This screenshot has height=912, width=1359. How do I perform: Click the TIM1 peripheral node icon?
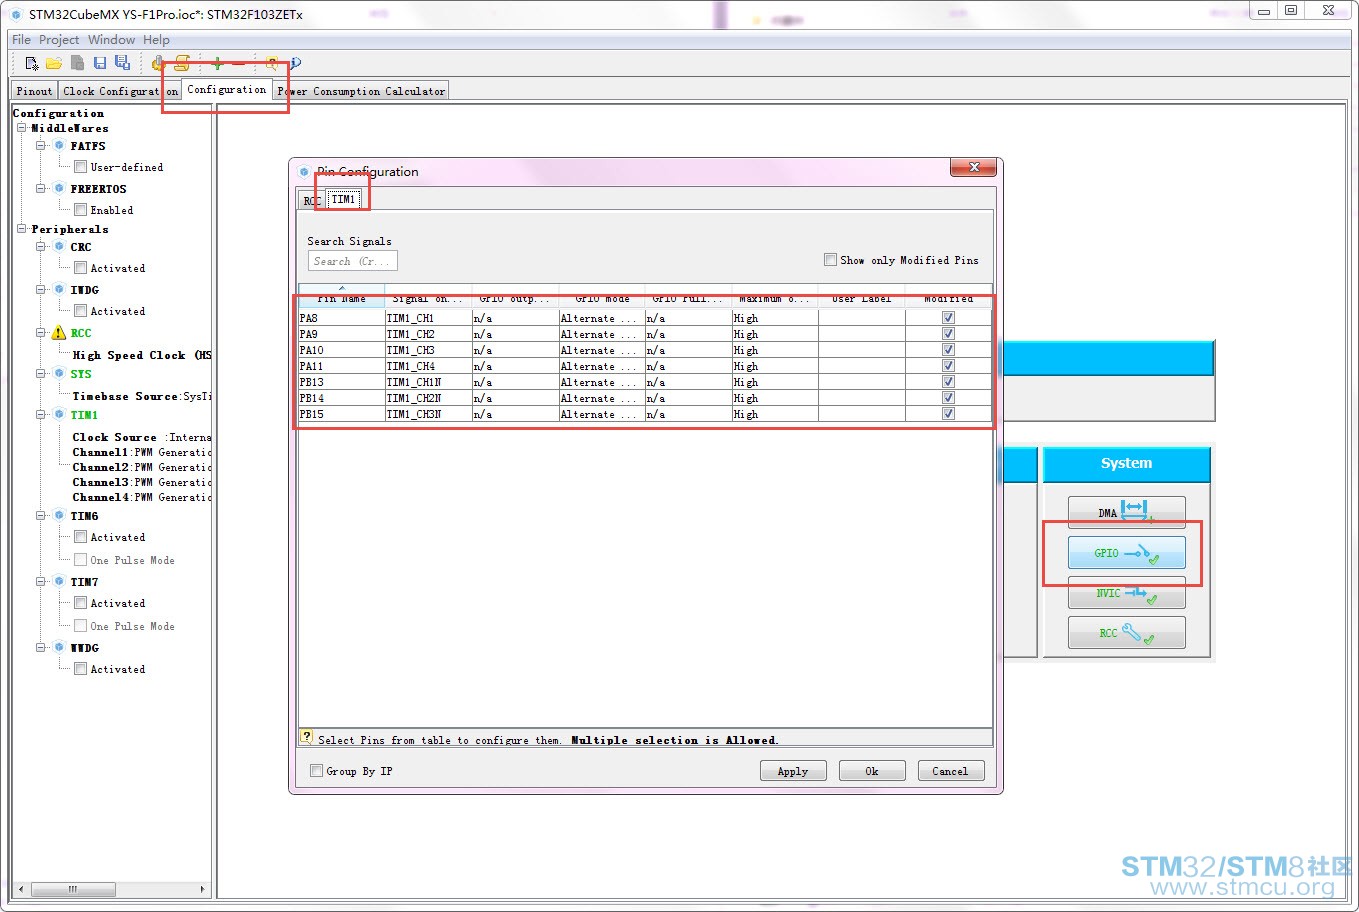coord(59,415)
